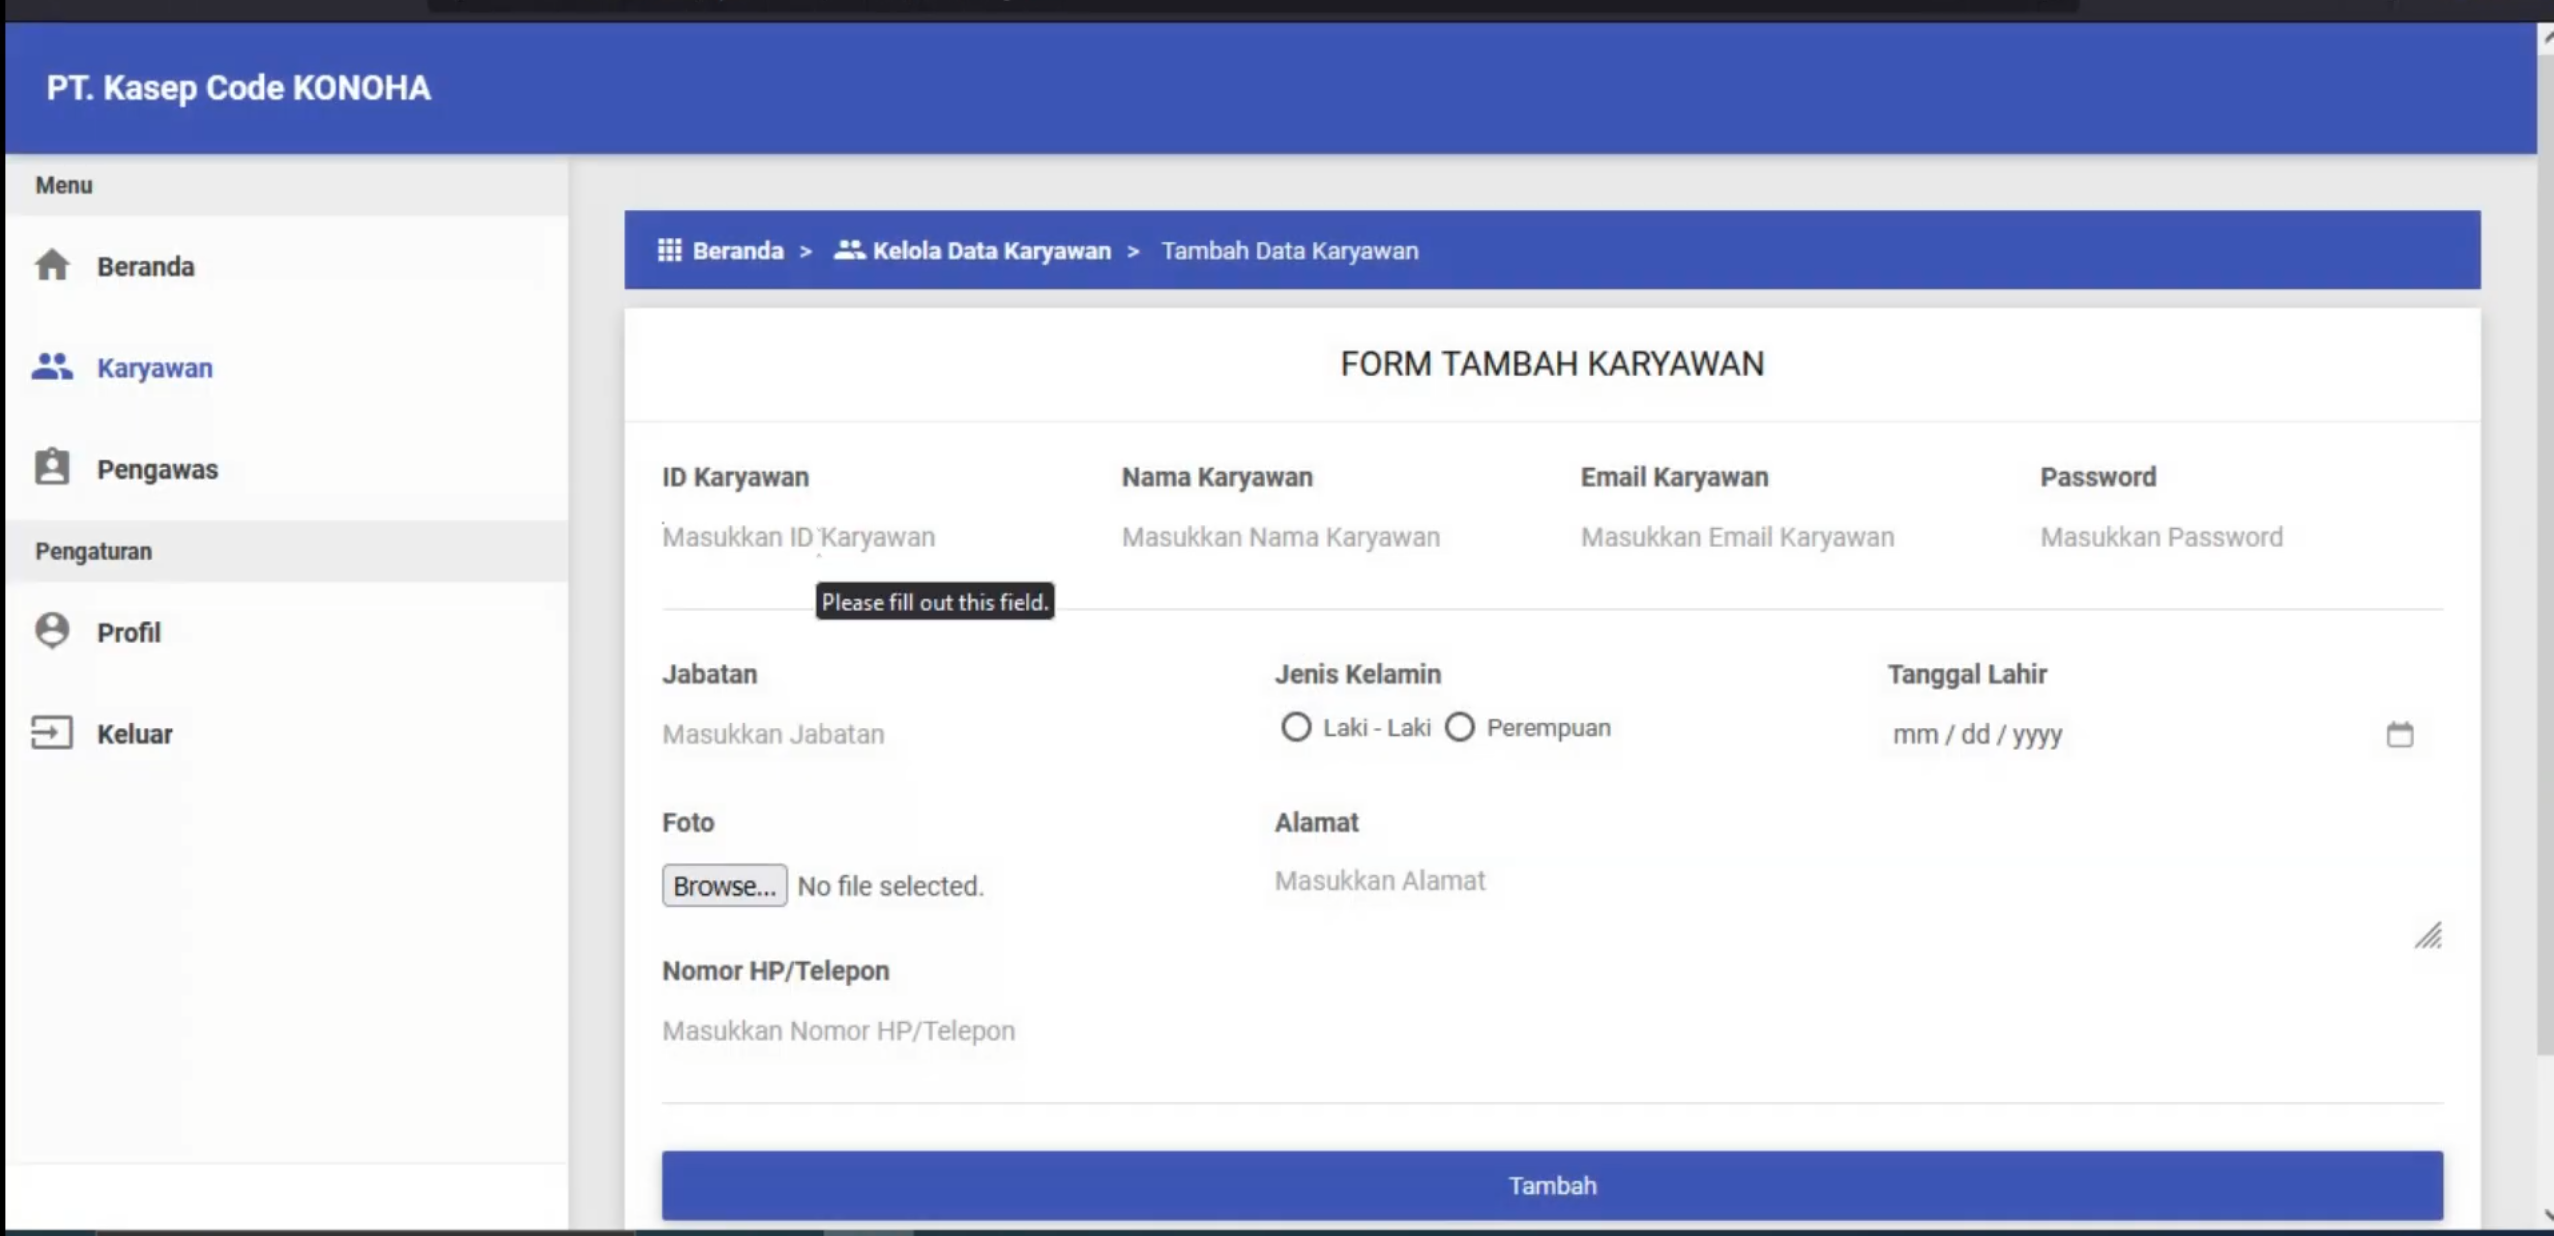Screen dimensions: 2554x1236
Task: Click the Please fill out this field tooltip
Action: point(935,601)
